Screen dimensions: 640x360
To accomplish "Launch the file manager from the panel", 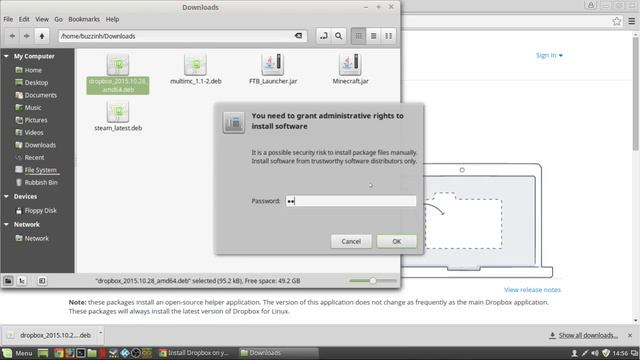I will point(92,353).
